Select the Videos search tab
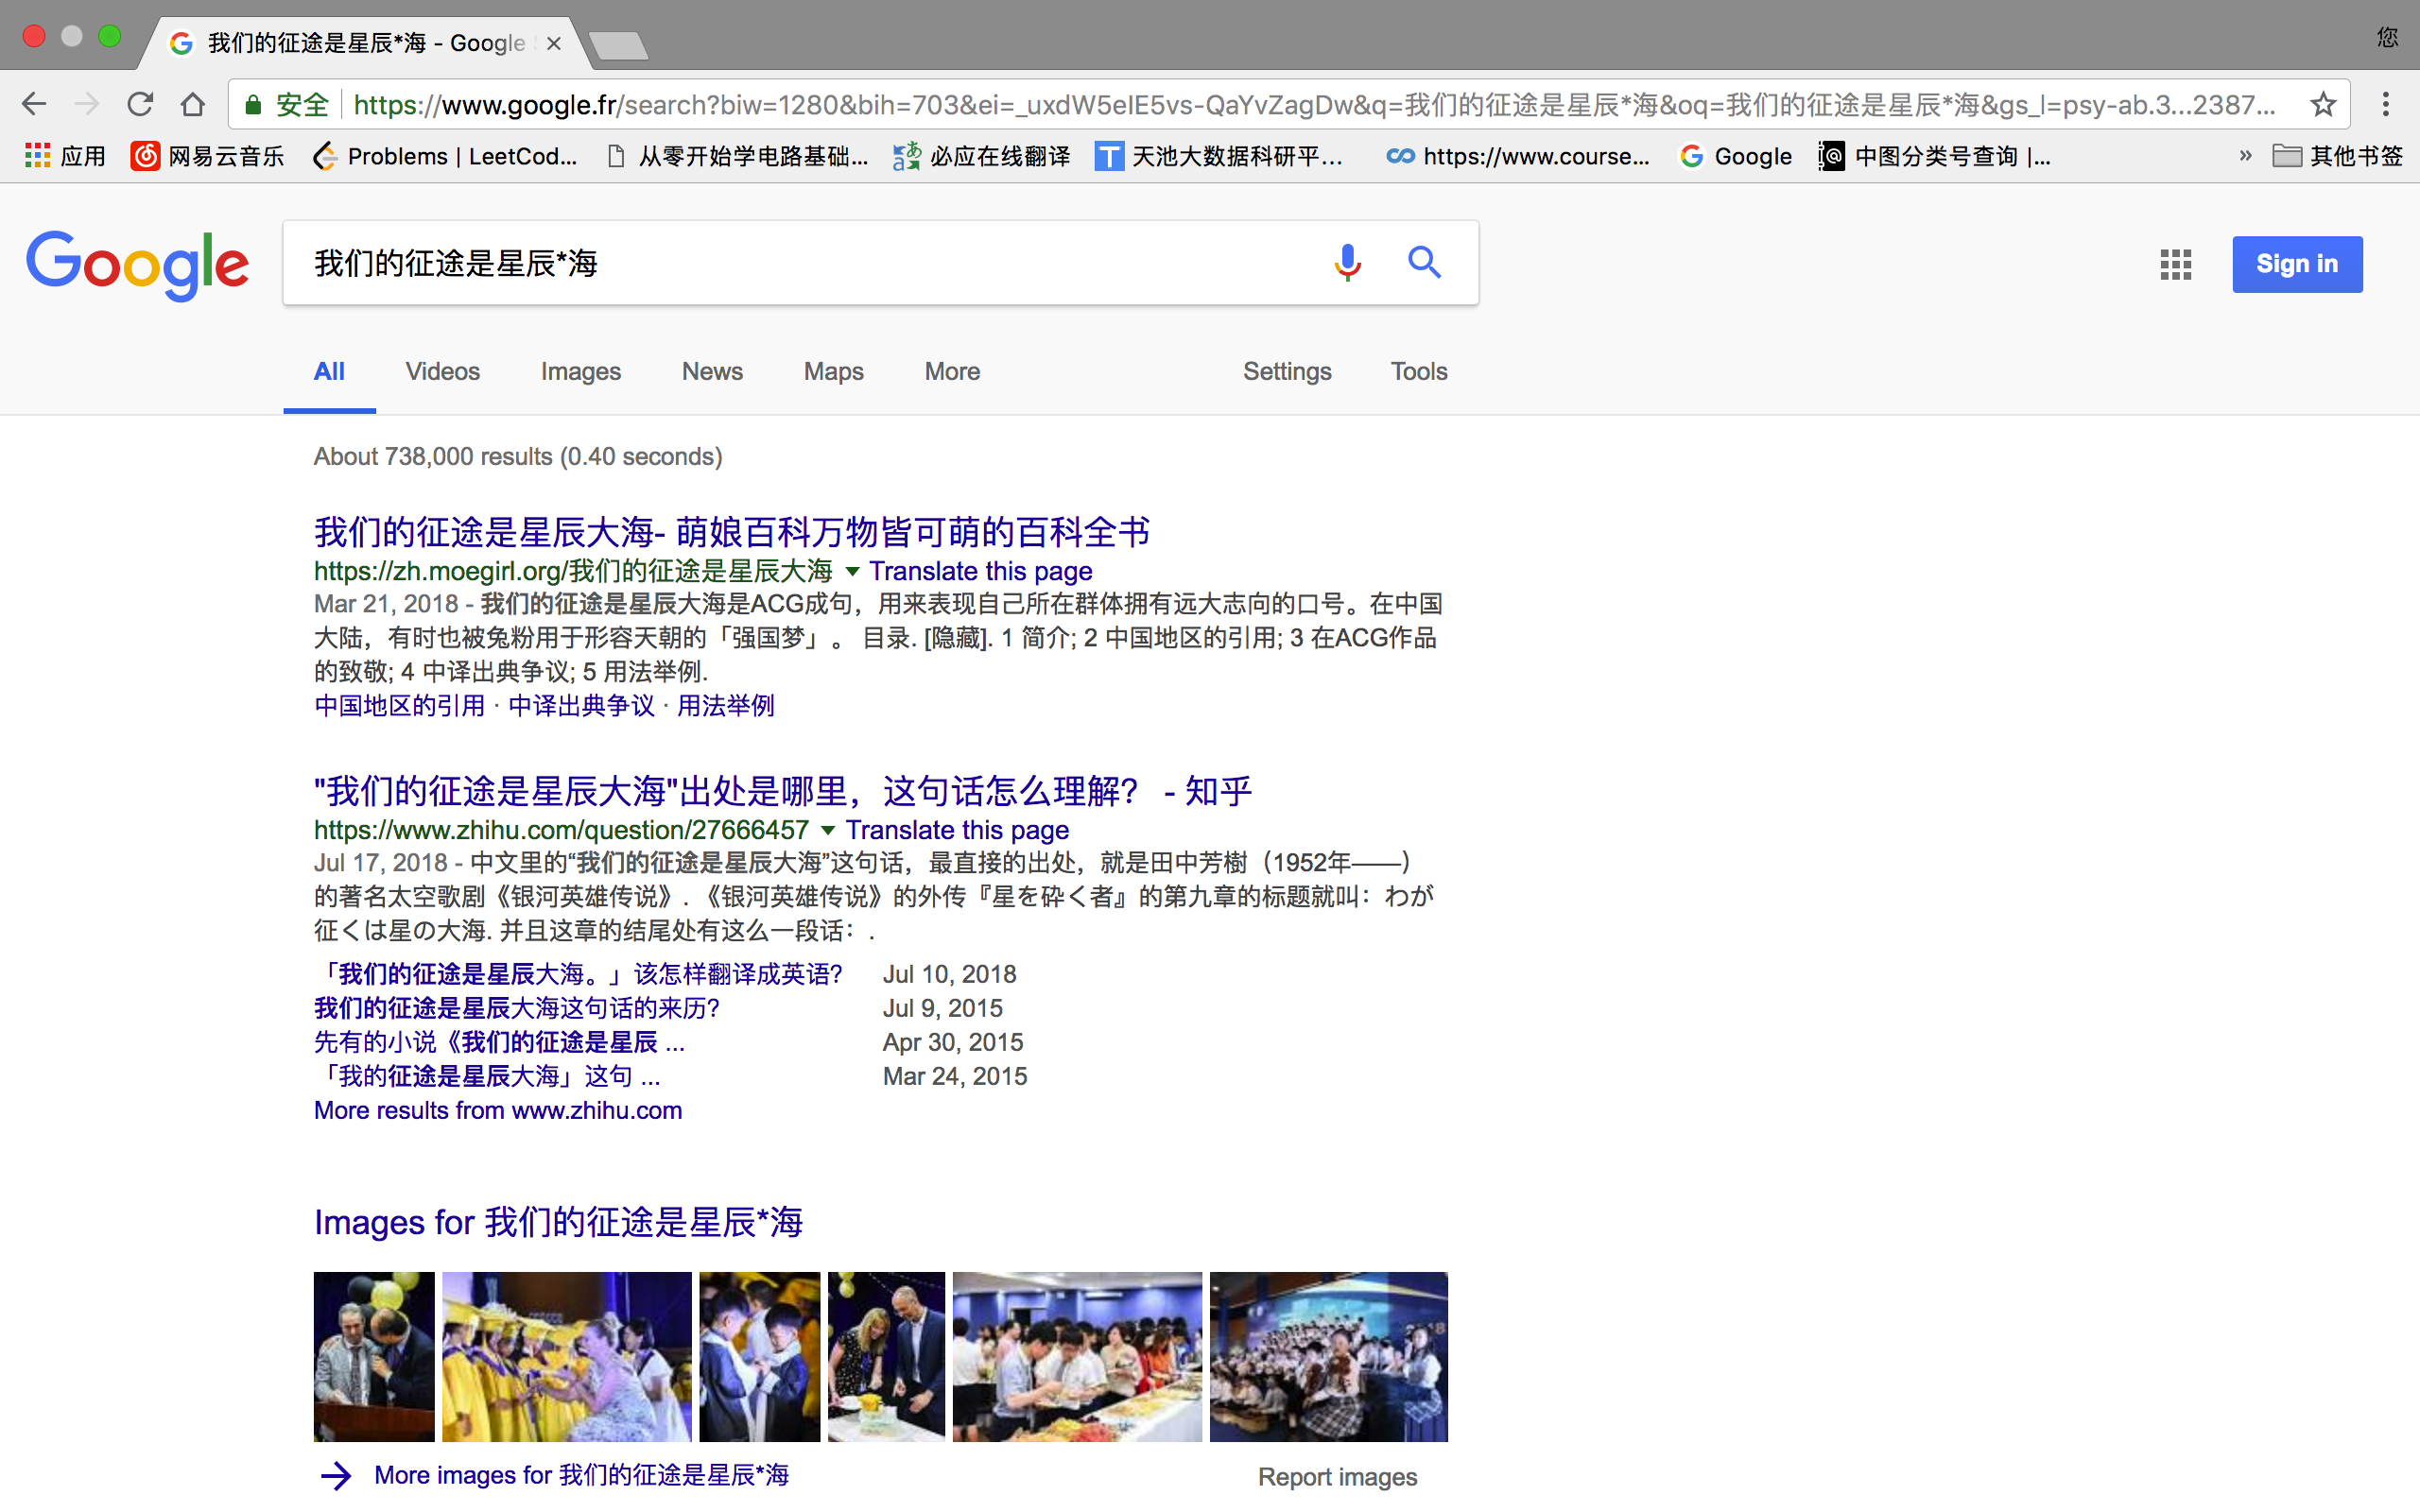 [x=442, y=371]
